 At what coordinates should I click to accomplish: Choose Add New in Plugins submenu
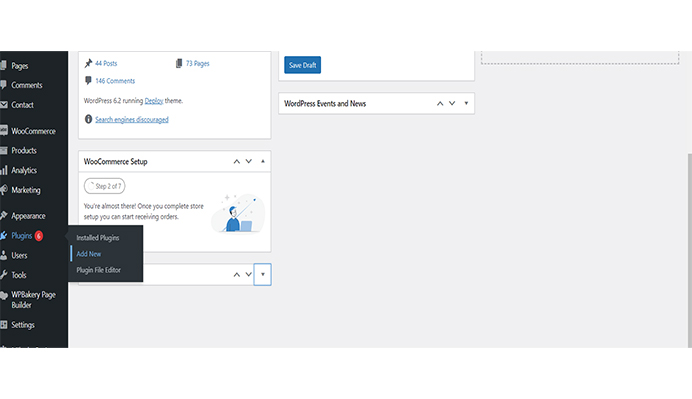point(89,254)
